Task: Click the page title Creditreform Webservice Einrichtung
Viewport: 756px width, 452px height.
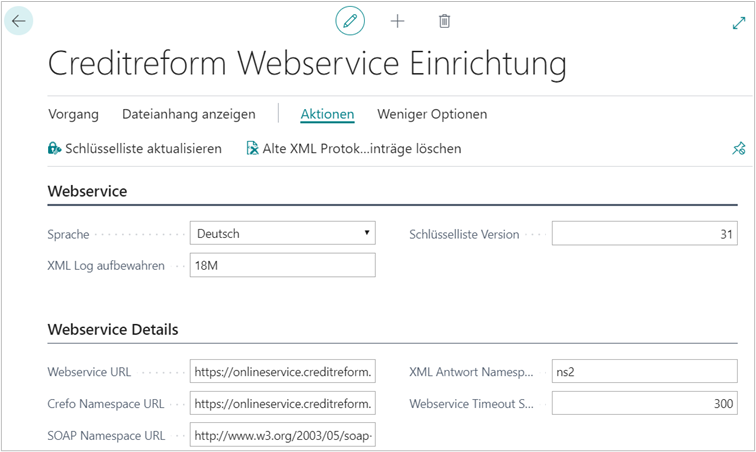Action: (x=307, y=64)
